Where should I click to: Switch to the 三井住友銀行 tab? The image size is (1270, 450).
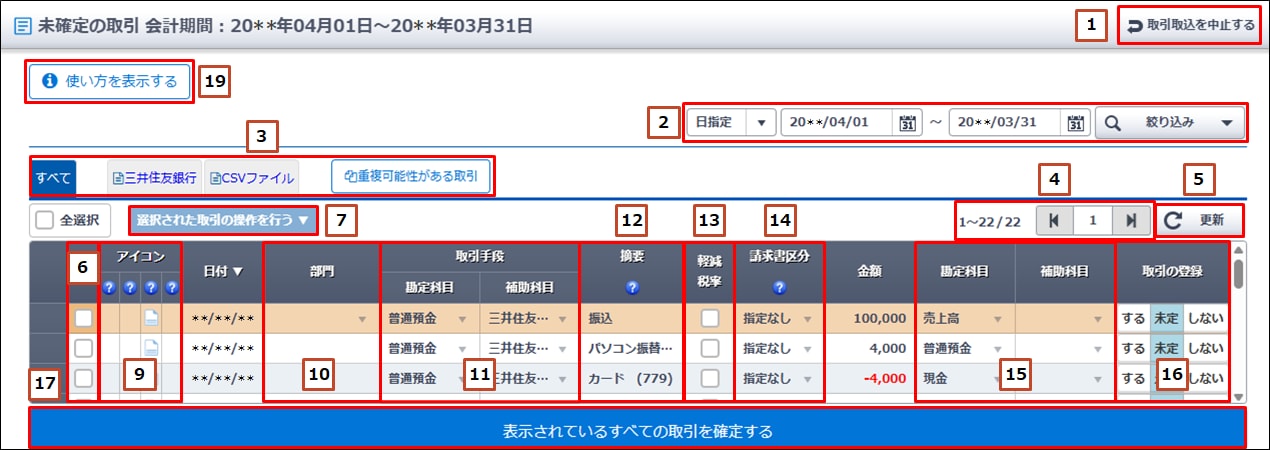pyautogui.click(x=155, y=178)
